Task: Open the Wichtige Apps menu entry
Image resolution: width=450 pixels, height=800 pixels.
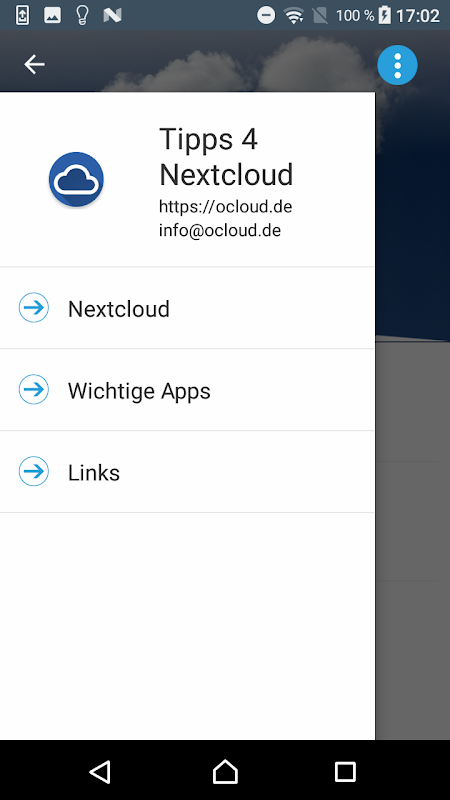Action: point(187,390)
